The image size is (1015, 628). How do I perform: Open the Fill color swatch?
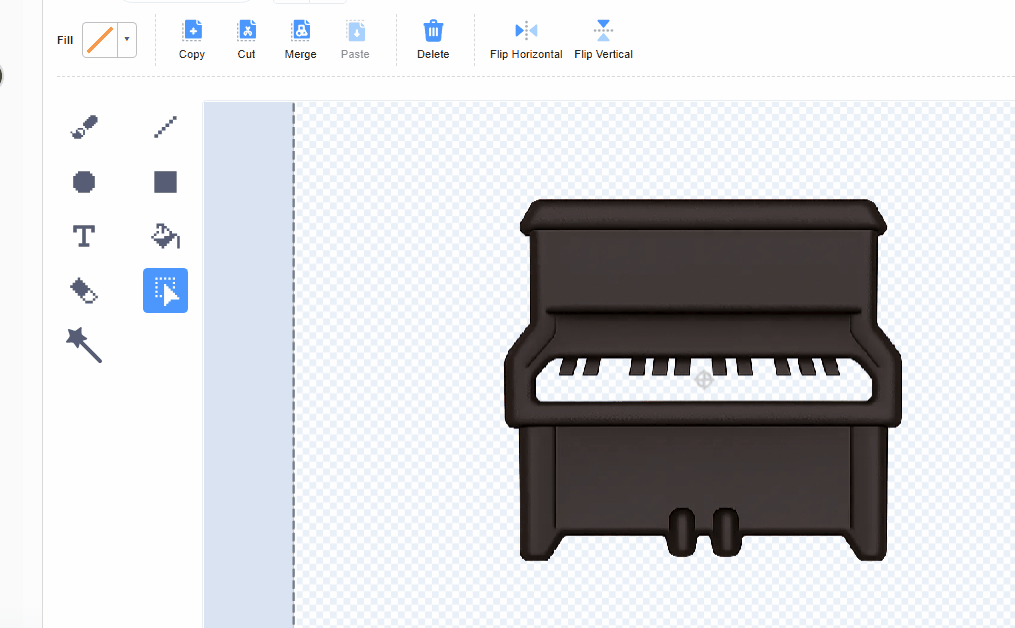pyautogui.click(x=99, y=40)
